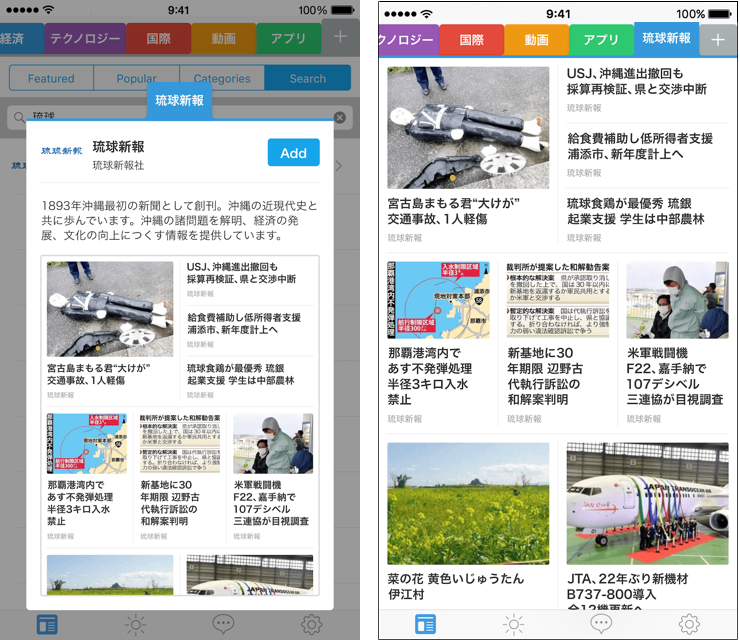Click the battery indicator in right phone status bar
740x640 pixels.
[x=720, y=14]
